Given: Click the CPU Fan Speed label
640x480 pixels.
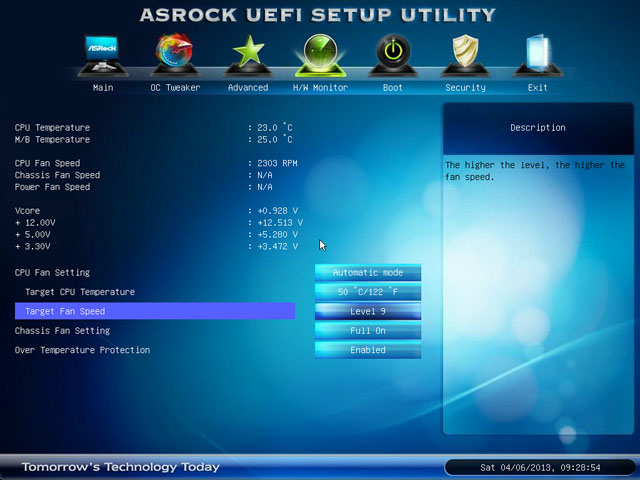Looking at the screenshot, I should (x=47, y=163).
